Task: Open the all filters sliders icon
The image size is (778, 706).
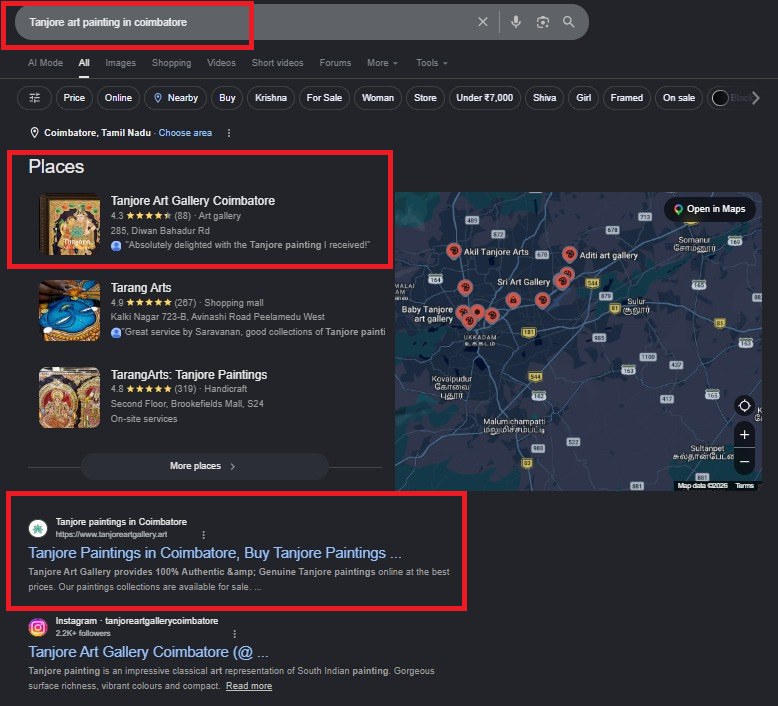Action: (x=35, y=98)
